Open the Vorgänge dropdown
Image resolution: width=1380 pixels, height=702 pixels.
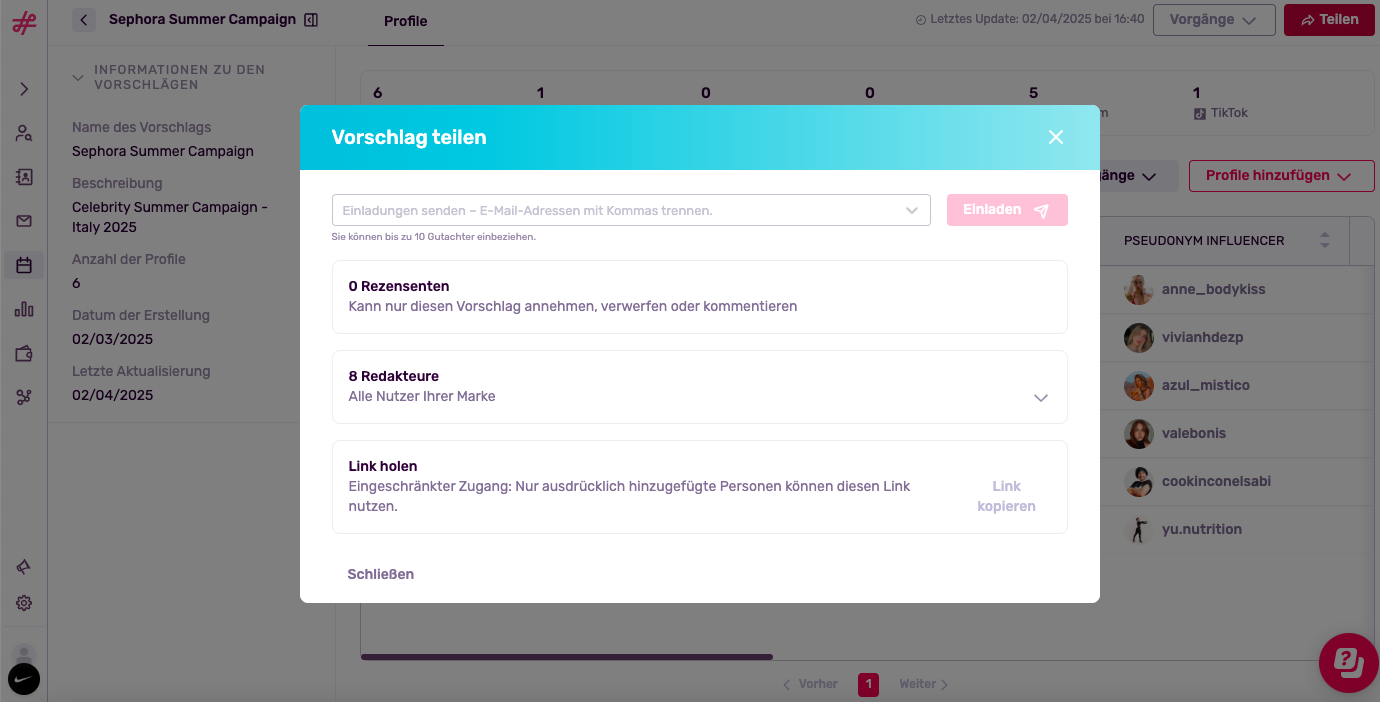(x=1214, y=20)
